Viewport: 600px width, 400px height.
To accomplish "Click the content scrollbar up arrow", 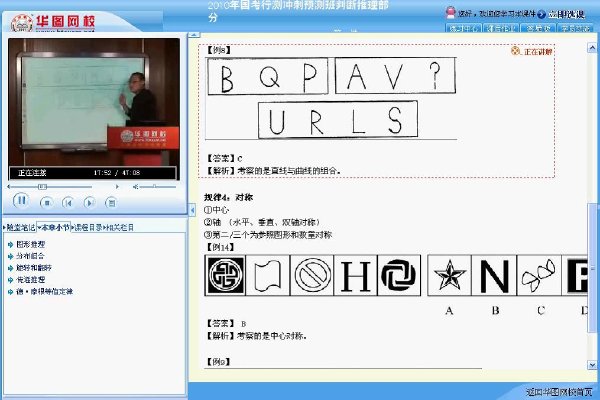I will coord(592,47).
